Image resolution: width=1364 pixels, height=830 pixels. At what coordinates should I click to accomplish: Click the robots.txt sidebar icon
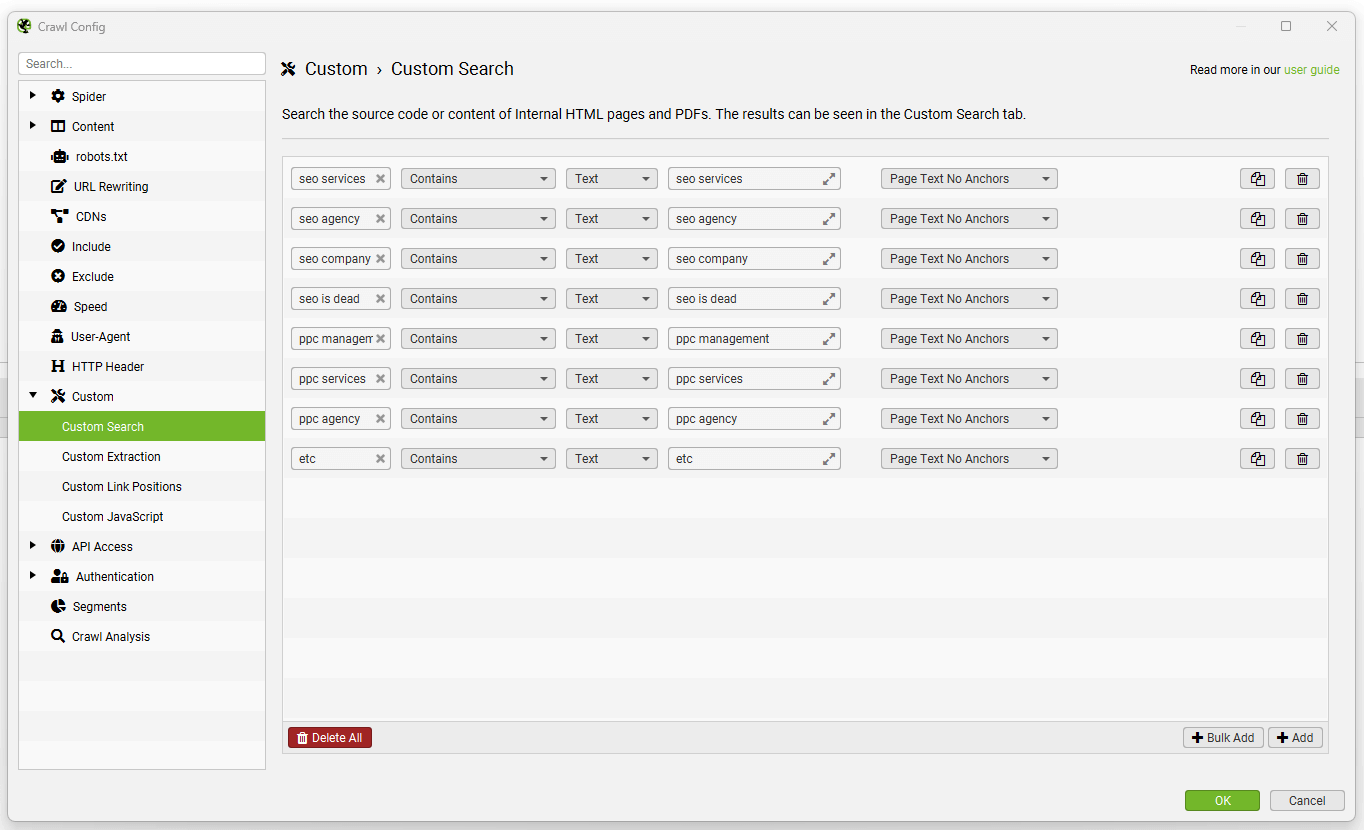59,156
